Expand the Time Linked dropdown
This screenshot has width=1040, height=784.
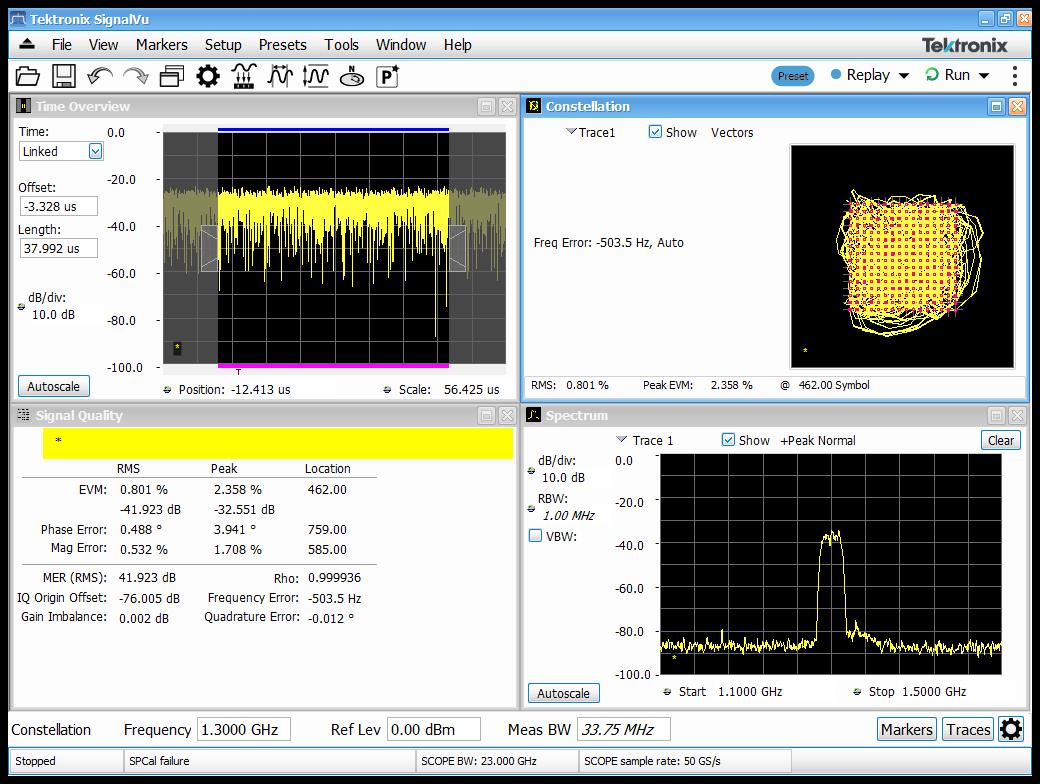96,151
